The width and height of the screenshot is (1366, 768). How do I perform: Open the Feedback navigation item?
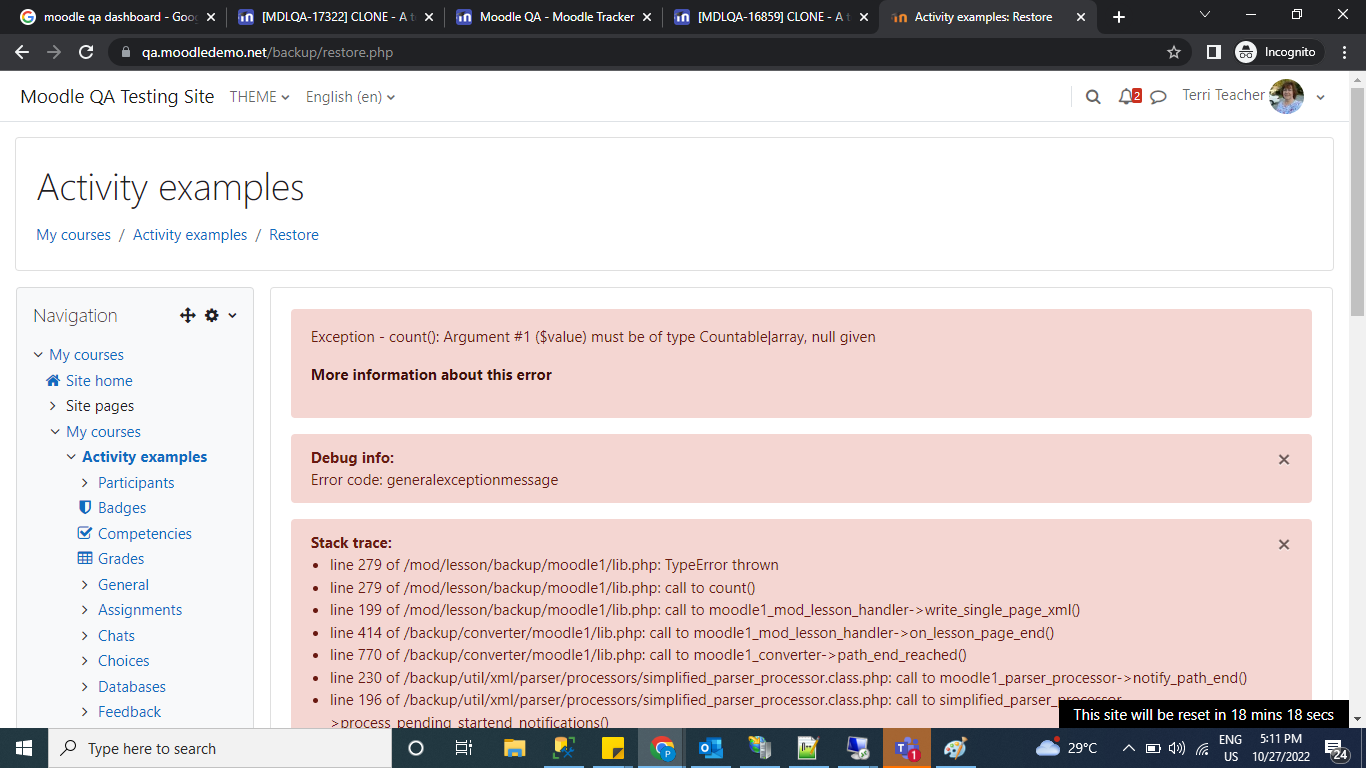(x=129, y=712)
